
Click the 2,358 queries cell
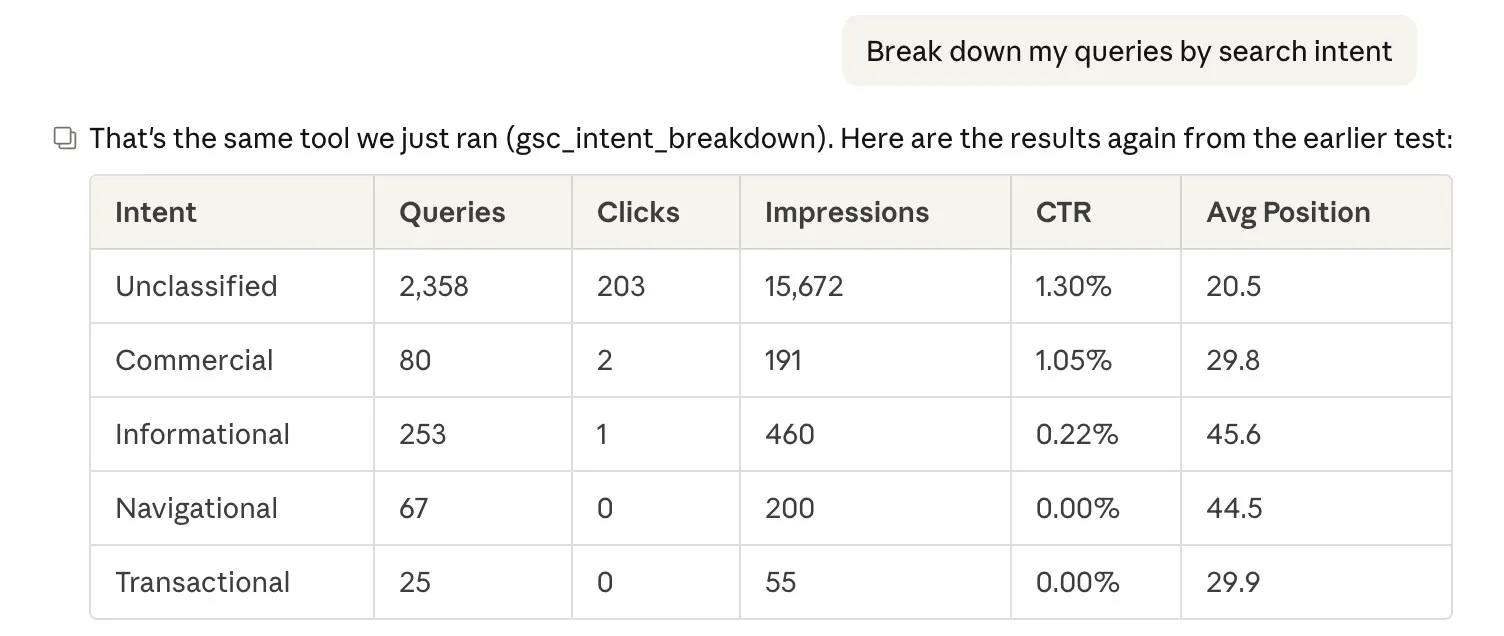(x=433, y=286)
